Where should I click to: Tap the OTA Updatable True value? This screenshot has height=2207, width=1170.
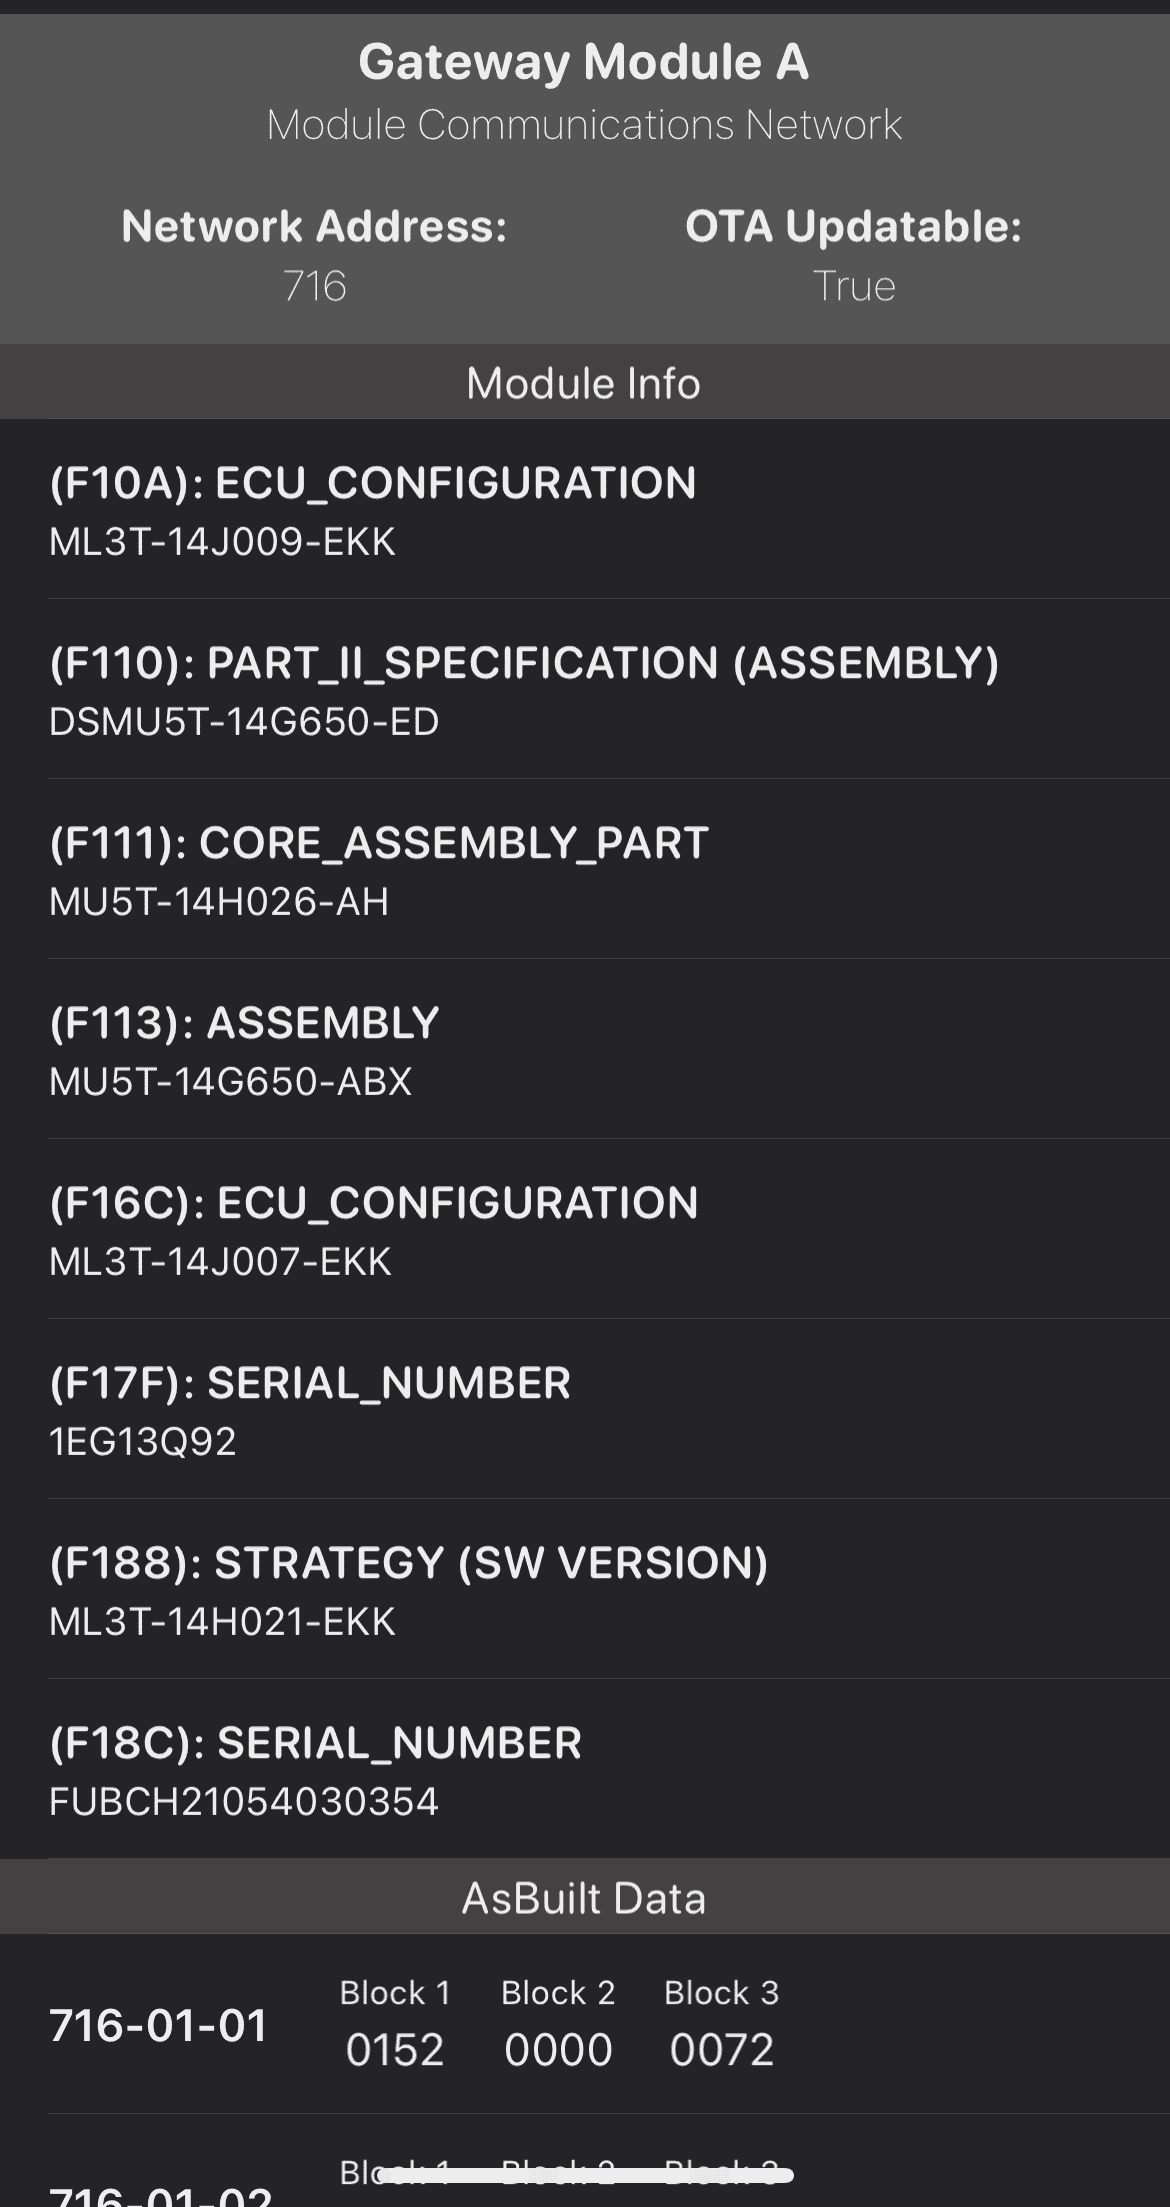tap(853, 286)
